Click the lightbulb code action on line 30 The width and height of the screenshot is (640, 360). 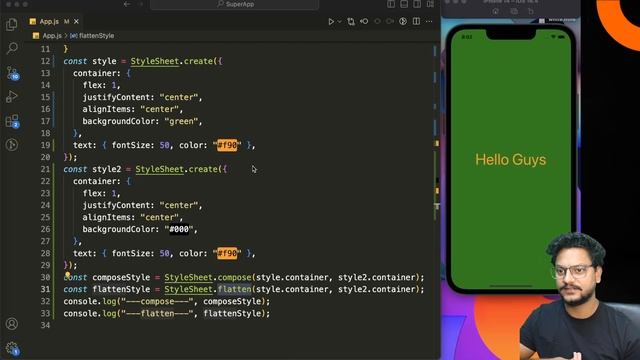[67, 275]
